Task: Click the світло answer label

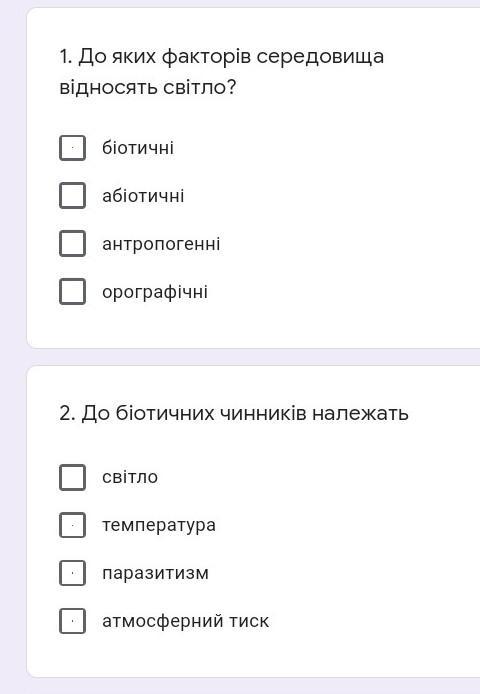Action: point(130,477)
